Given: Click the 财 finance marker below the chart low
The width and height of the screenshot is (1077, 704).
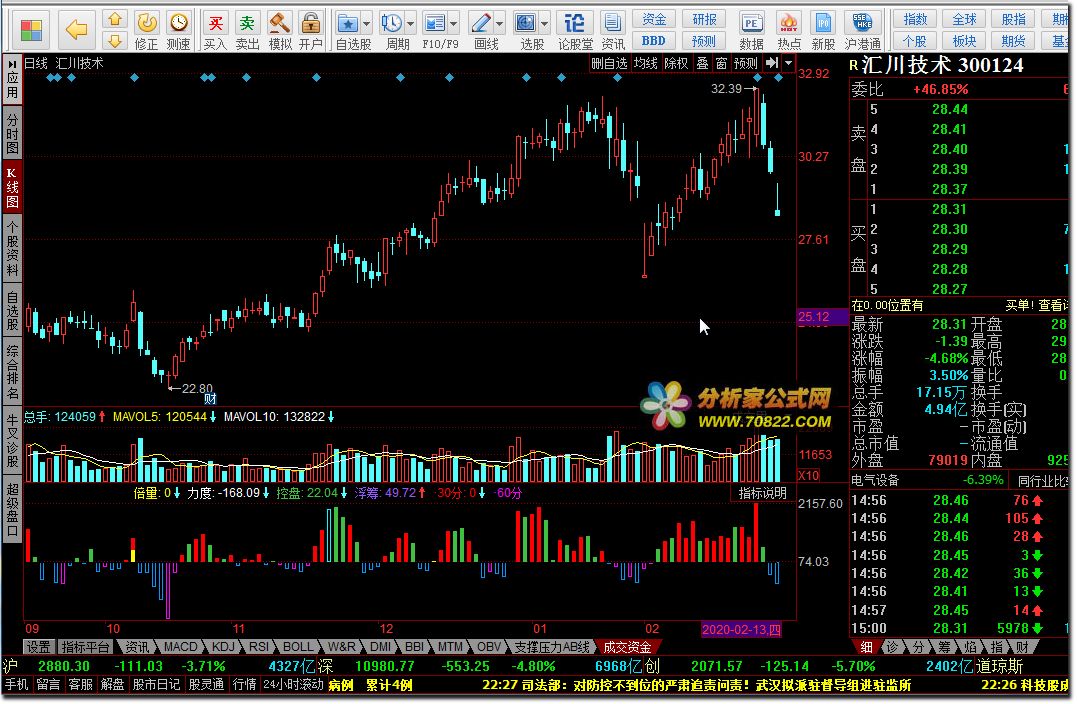Looking at the screenshot, I should tap(210, 398).
